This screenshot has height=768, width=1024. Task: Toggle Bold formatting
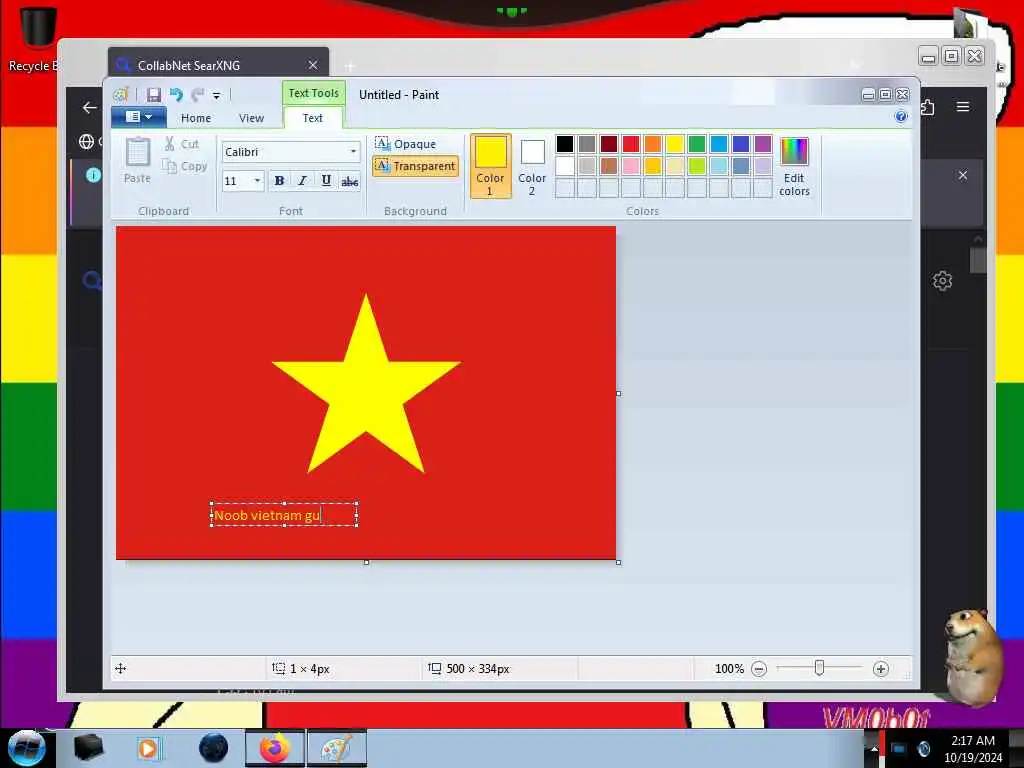point(279,181)
